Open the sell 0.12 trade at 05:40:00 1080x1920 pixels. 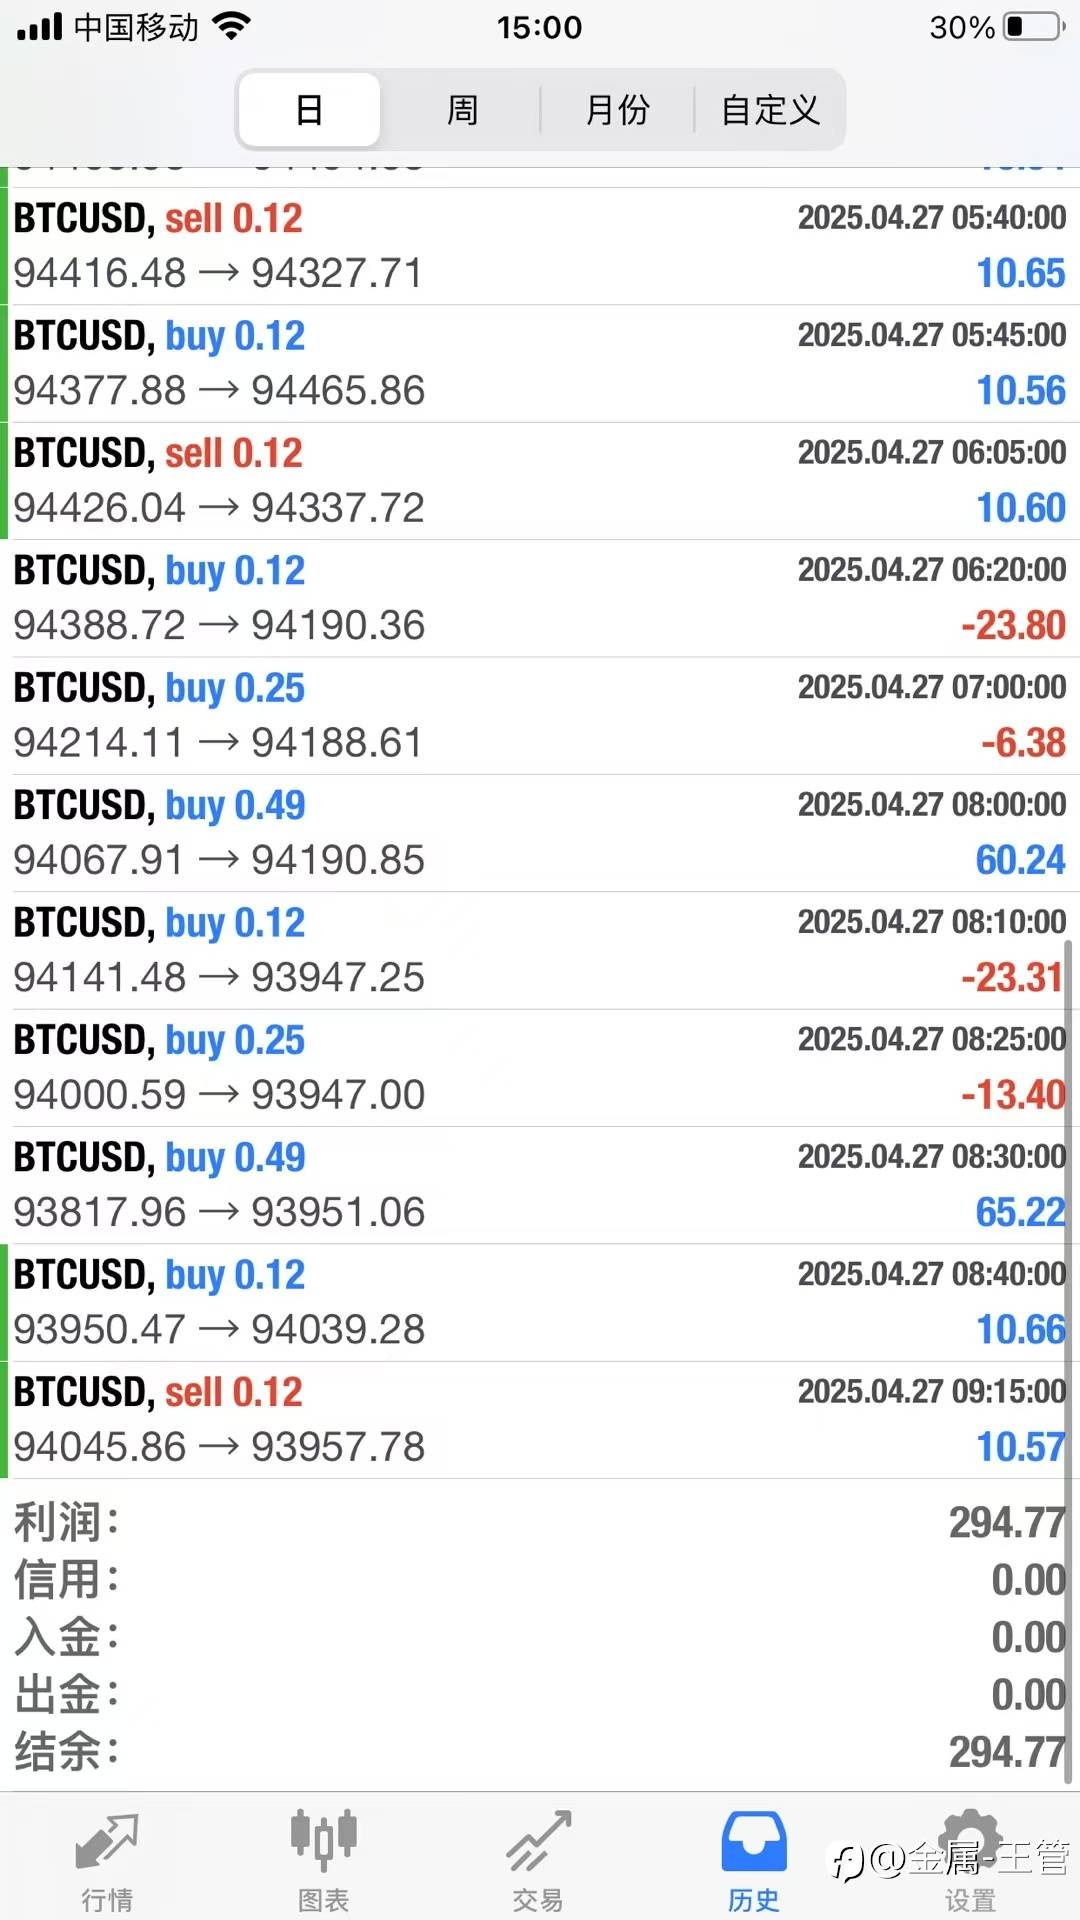540,246
